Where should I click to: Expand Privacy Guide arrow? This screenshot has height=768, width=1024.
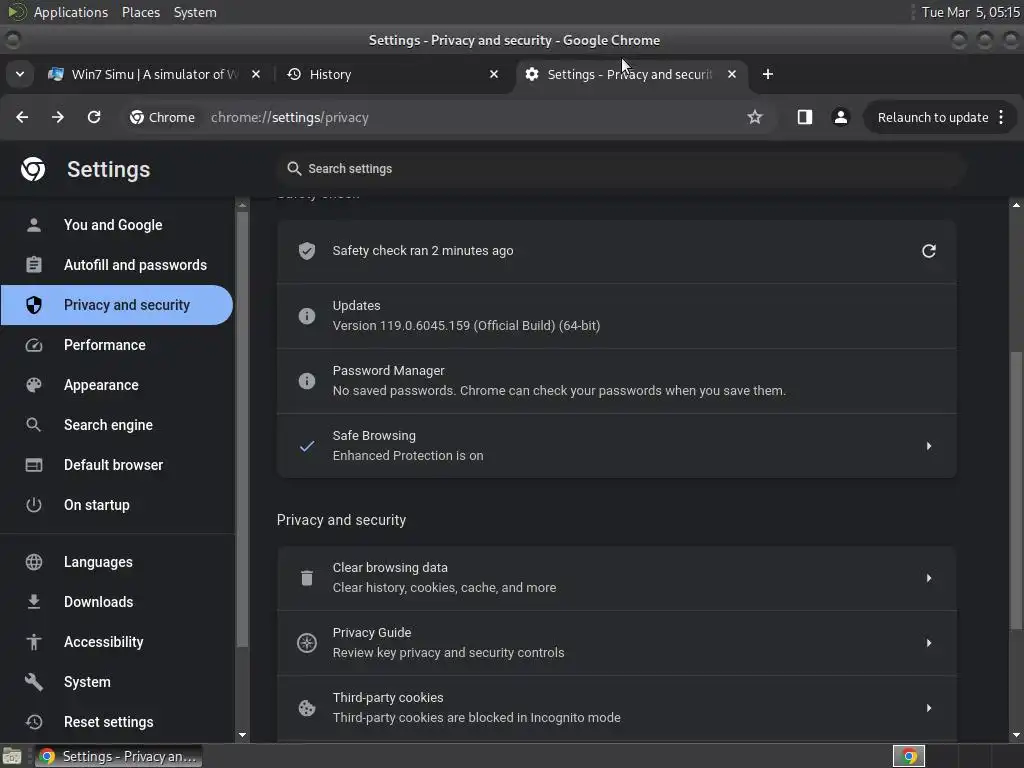pyautogui.click(x=929, y=643)
